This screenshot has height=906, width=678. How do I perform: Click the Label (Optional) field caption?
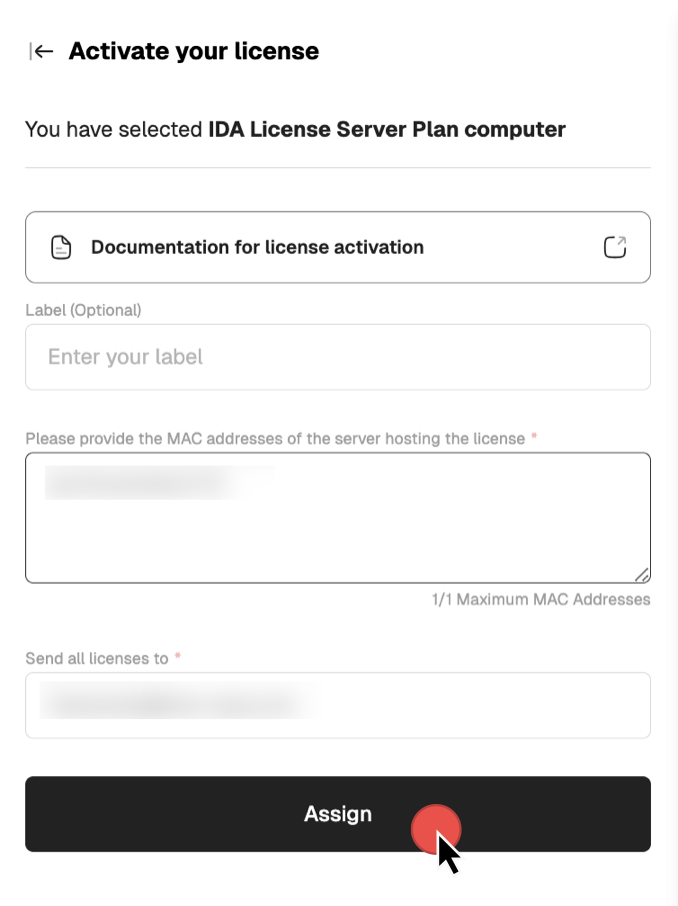pyautogui.click(x=83, y=310)
